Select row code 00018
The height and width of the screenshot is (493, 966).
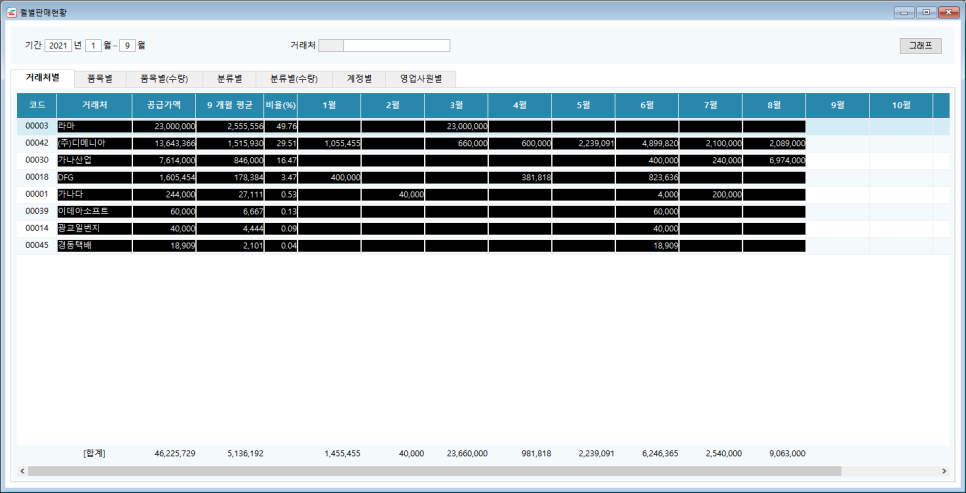(x=37, y=177)
